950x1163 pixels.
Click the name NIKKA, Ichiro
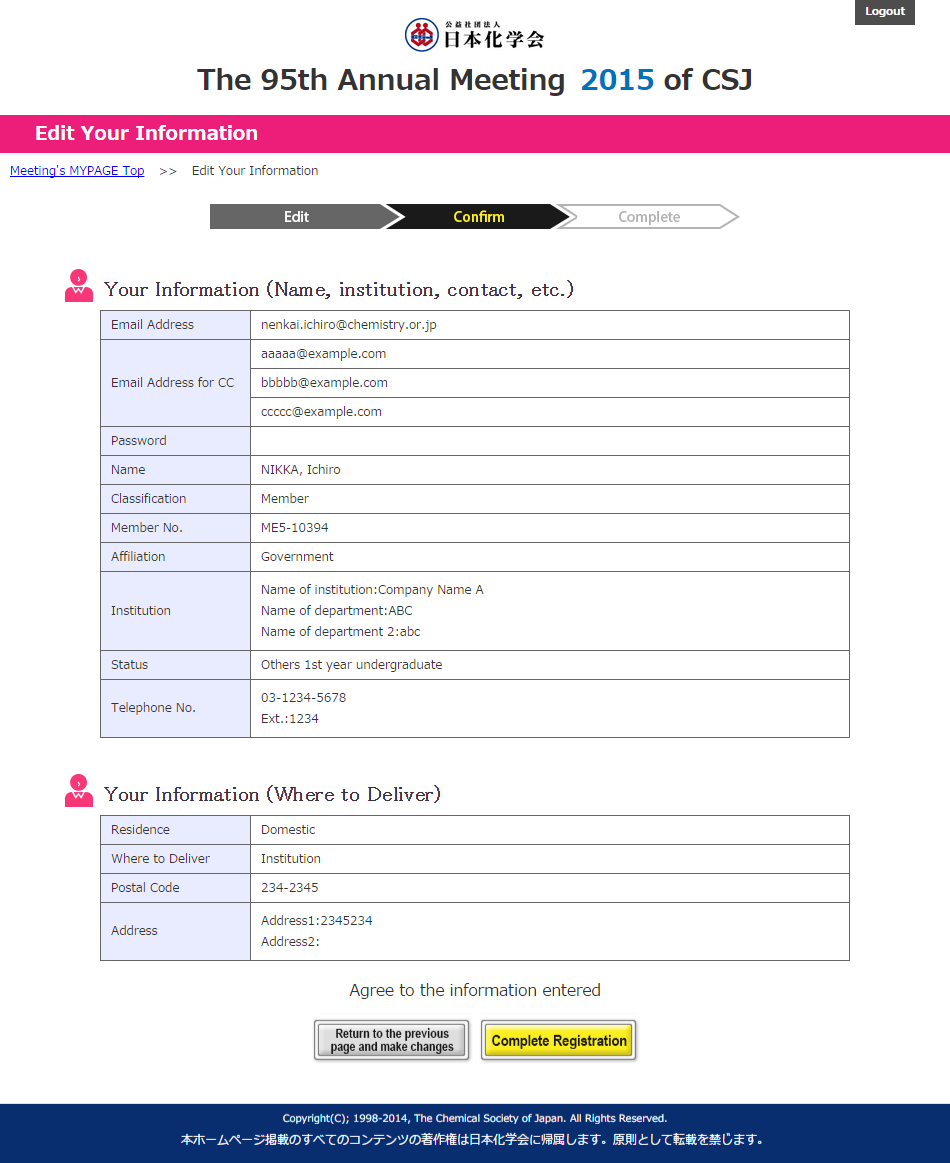pyautogui.click(x=300, y=470)
